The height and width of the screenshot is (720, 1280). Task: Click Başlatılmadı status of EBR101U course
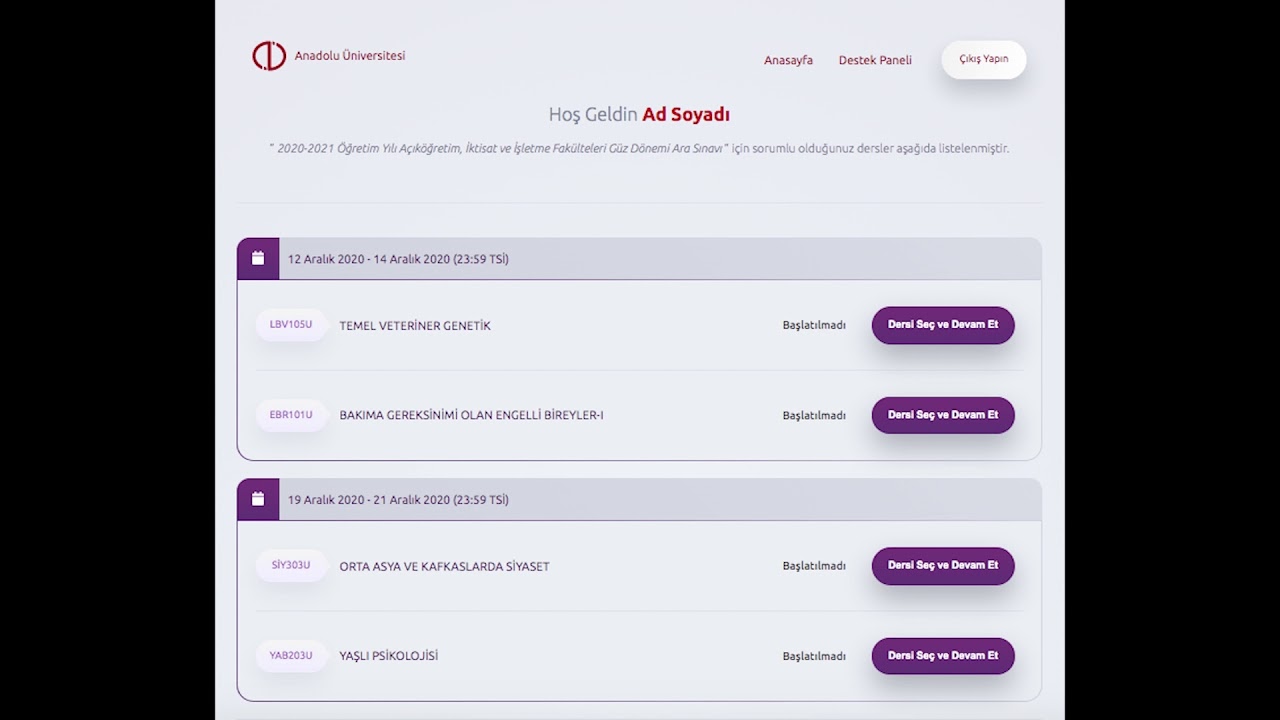(814, 415)
